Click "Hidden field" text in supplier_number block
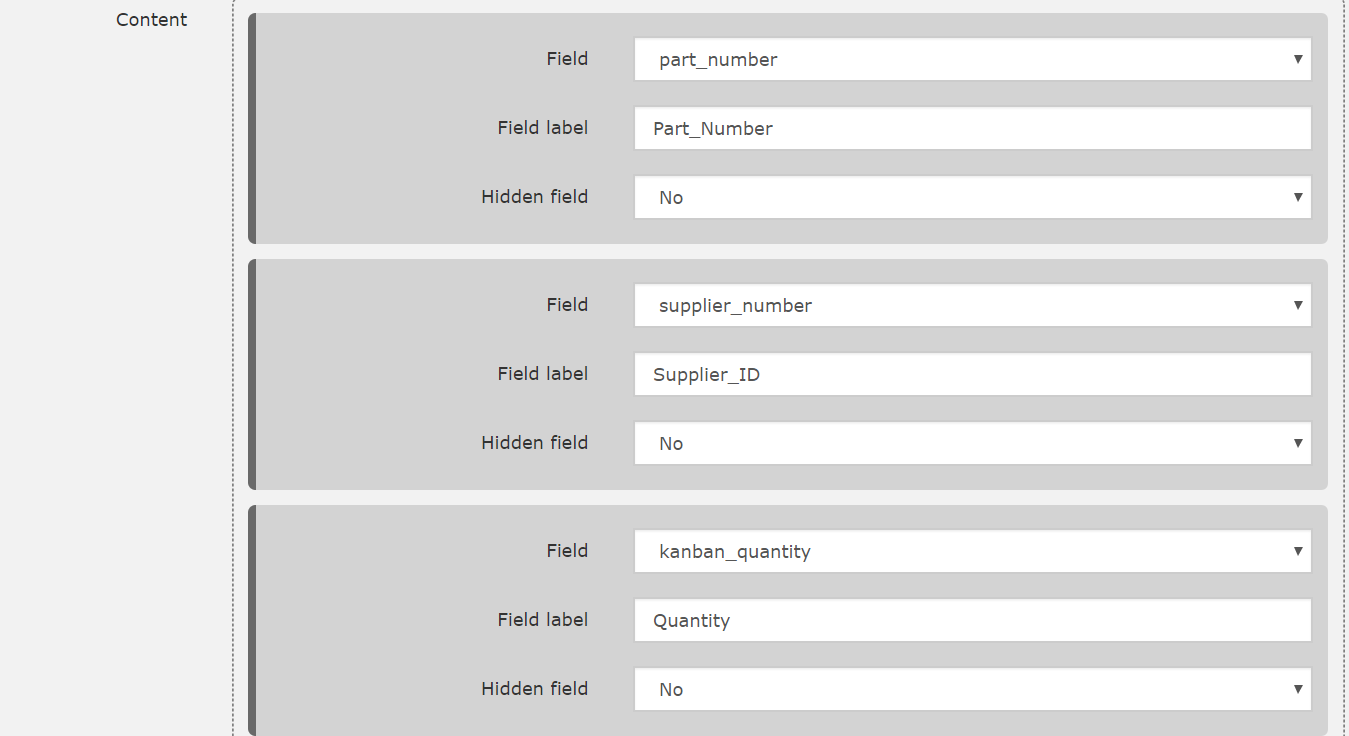Screen dimensions: 1349x736 coord(534,443)
